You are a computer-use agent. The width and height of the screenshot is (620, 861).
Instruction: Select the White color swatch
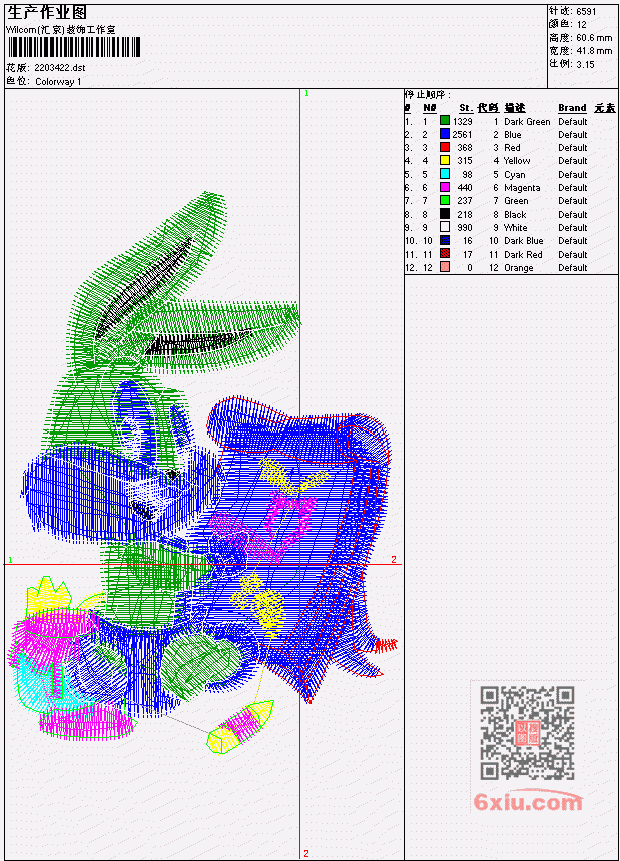coord(445,227)
